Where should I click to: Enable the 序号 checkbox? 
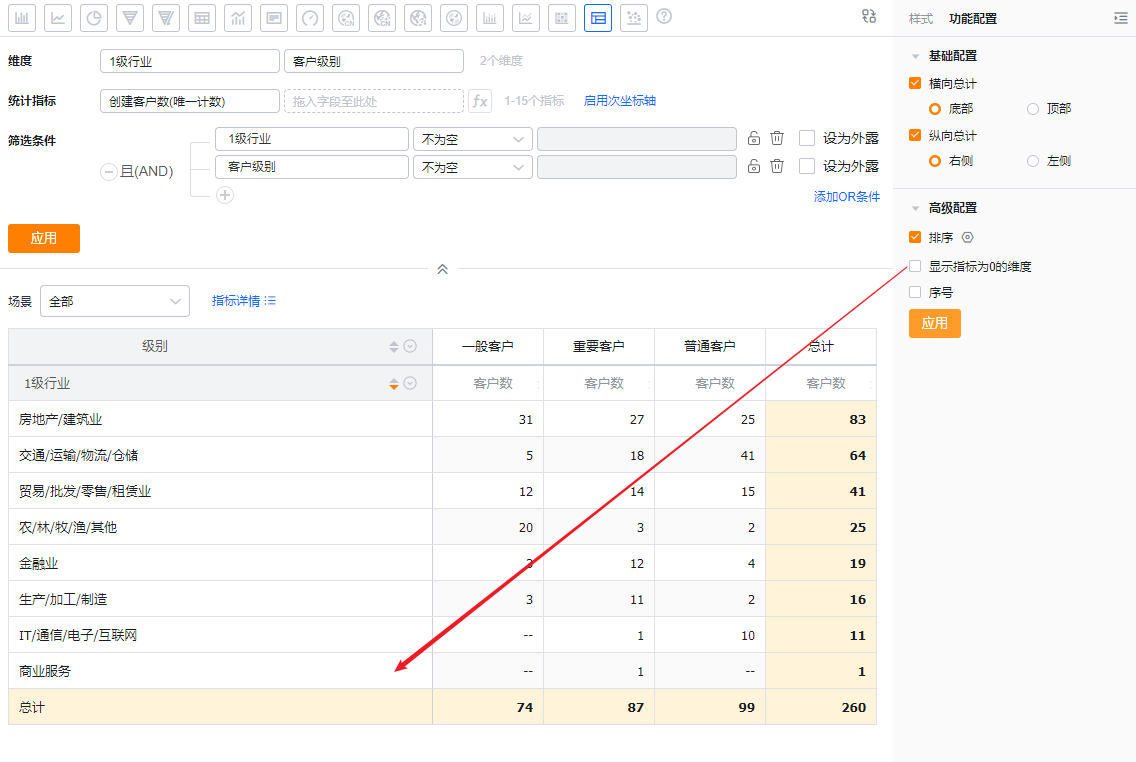tap(915, 293)
